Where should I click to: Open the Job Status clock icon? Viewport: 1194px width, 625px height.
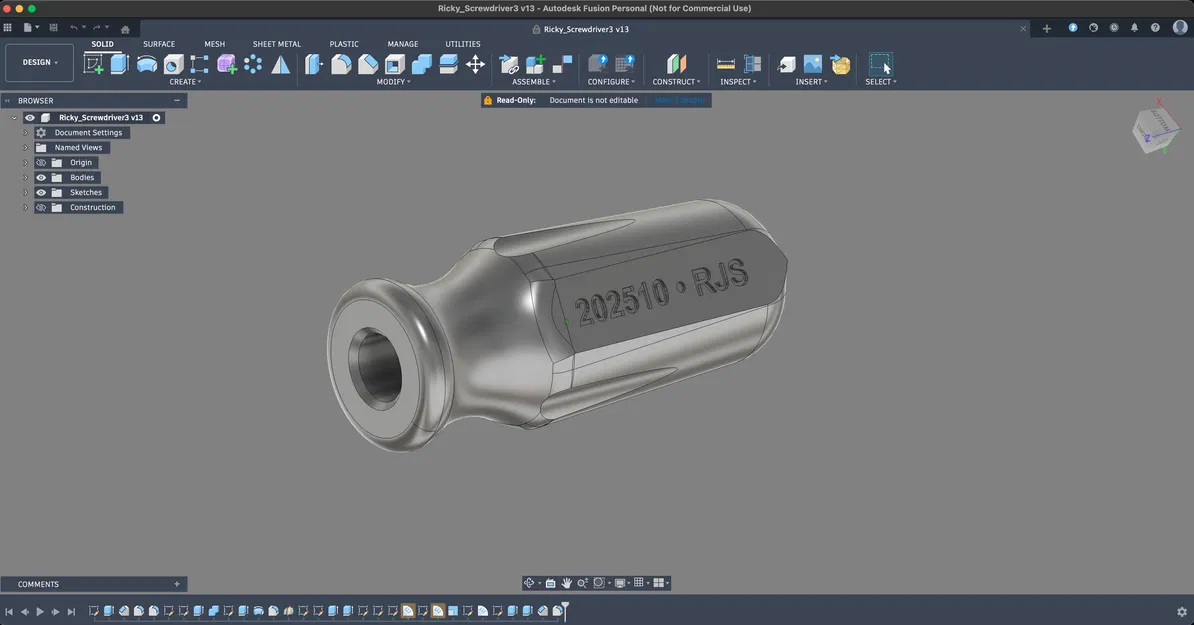point(1114,28)
